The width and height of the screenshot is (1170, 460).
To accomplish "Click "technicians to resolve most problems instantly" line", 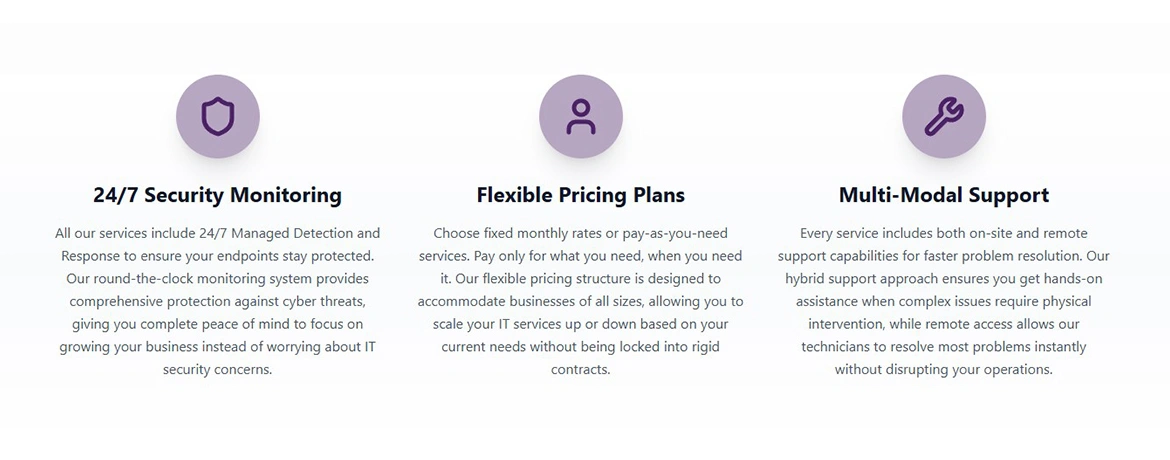I will [943, 347].
